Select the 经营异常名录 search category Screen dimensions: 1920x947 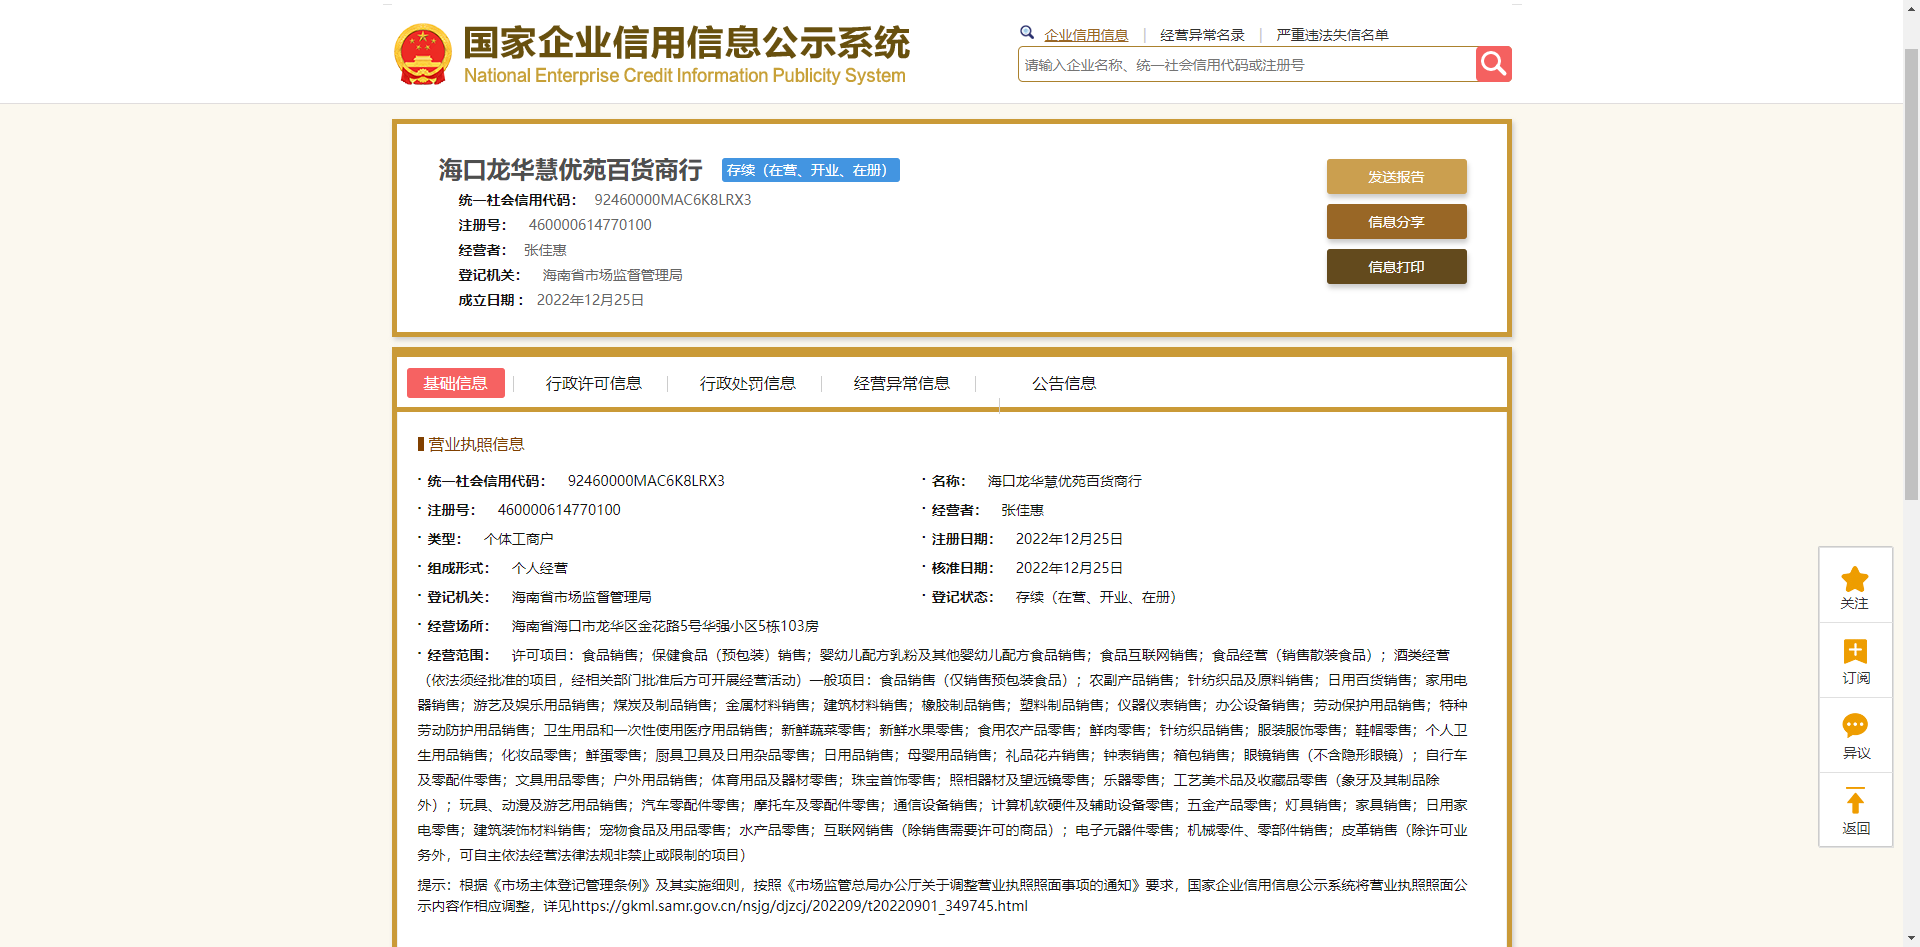click(1202, 35)
